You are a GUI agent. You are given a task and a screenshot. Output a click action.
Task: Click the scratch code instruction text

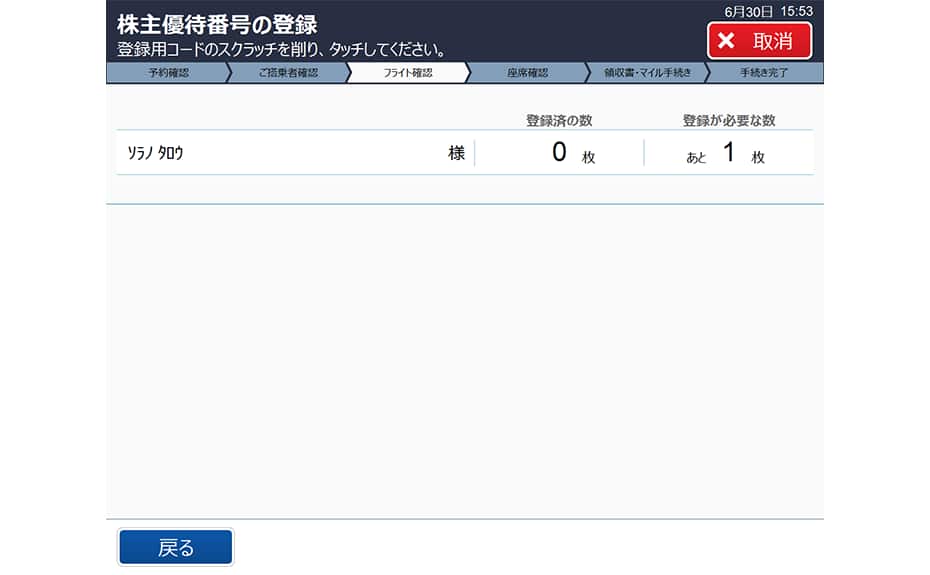[x=281, y=49]
